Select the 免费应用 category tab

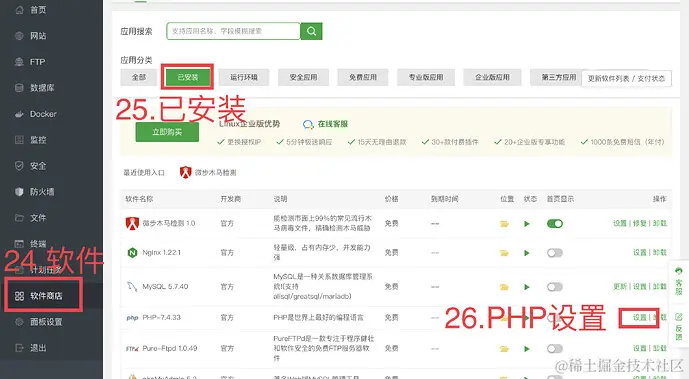363,77
